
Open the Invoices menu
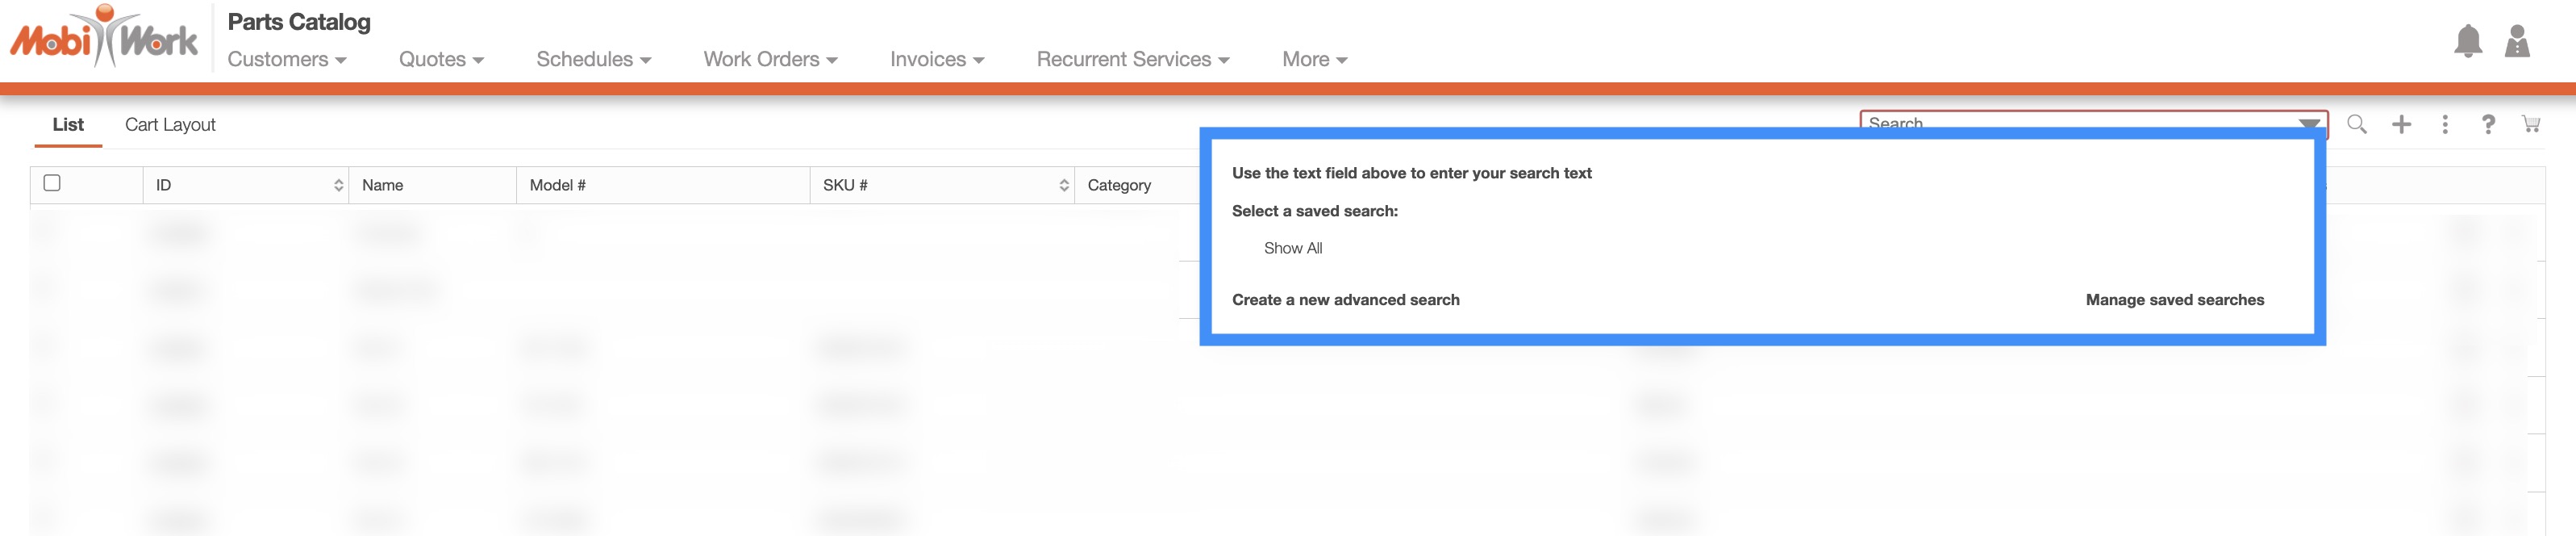pyautogui.click(x=936, y=59)
